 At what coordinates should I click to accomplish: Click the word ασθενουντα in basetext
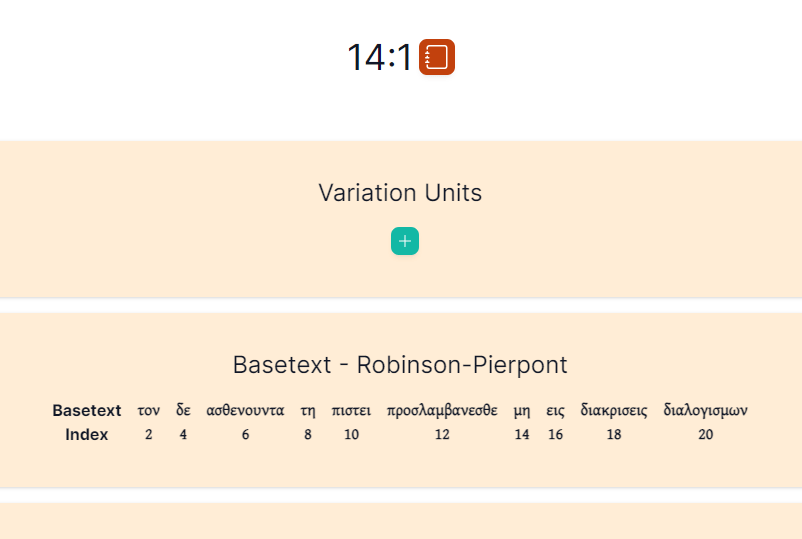click(x=245, y=410)
